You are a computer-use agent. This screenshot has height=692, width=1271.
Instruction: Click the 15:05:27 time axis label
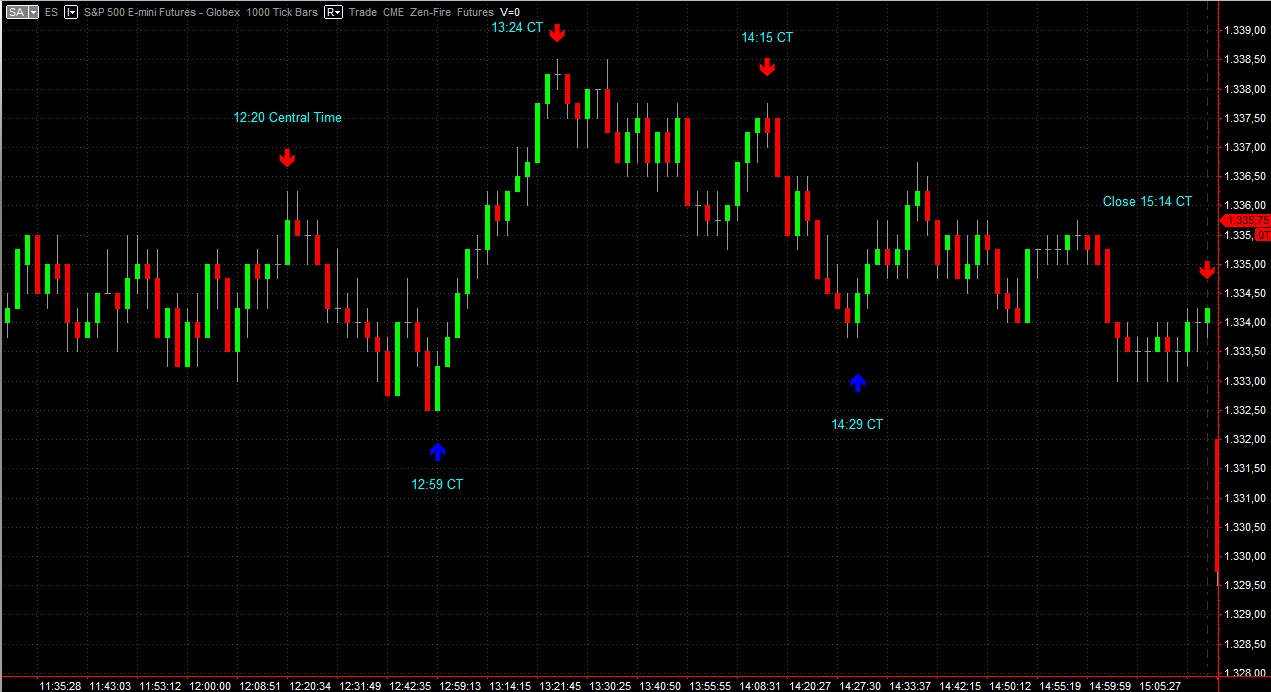tap(1160, 686)
